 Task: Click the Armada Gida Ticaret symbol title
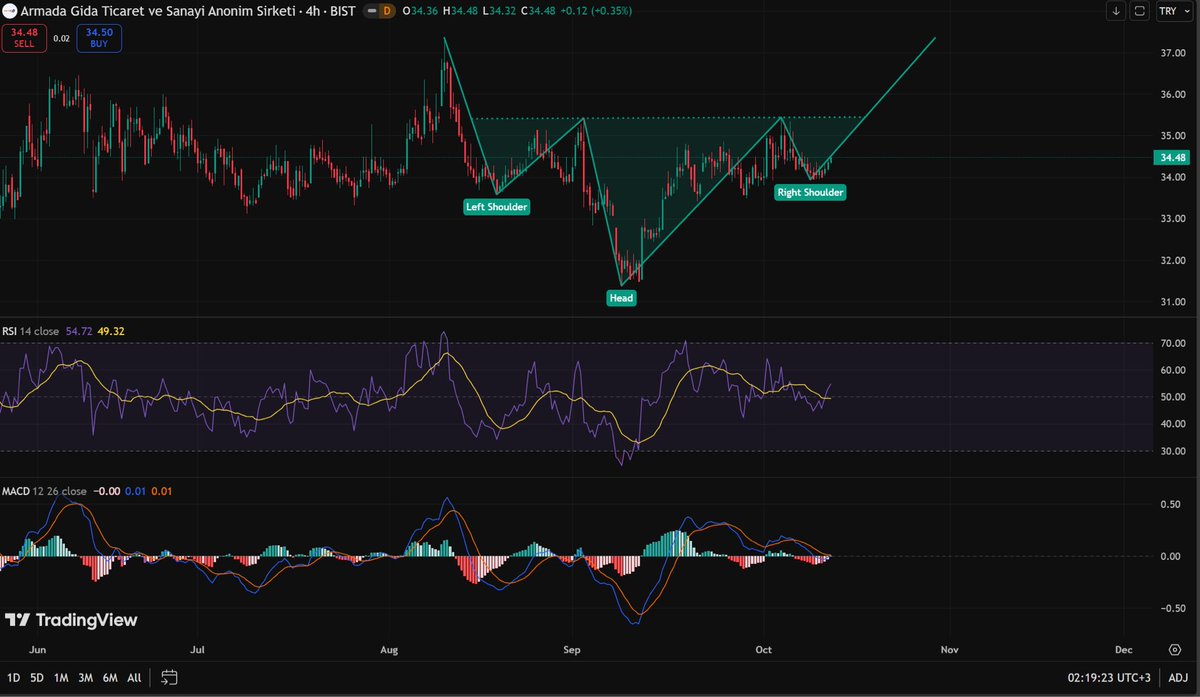[159, 11]
